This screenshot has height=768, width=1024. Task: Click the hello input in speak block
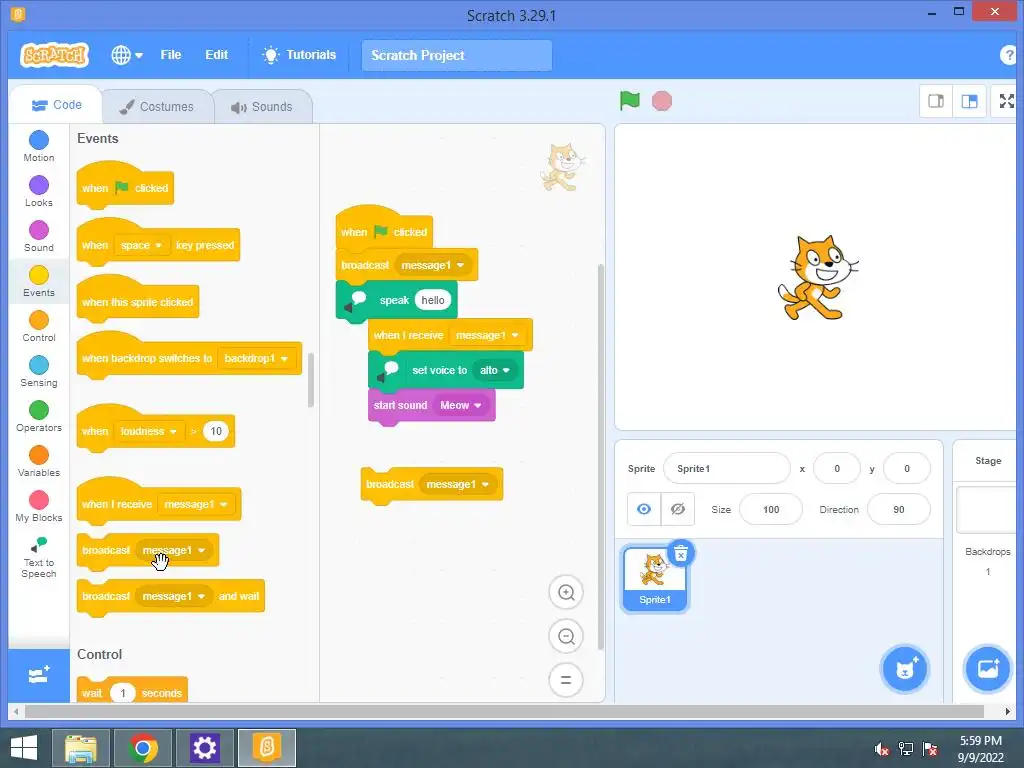433,300
